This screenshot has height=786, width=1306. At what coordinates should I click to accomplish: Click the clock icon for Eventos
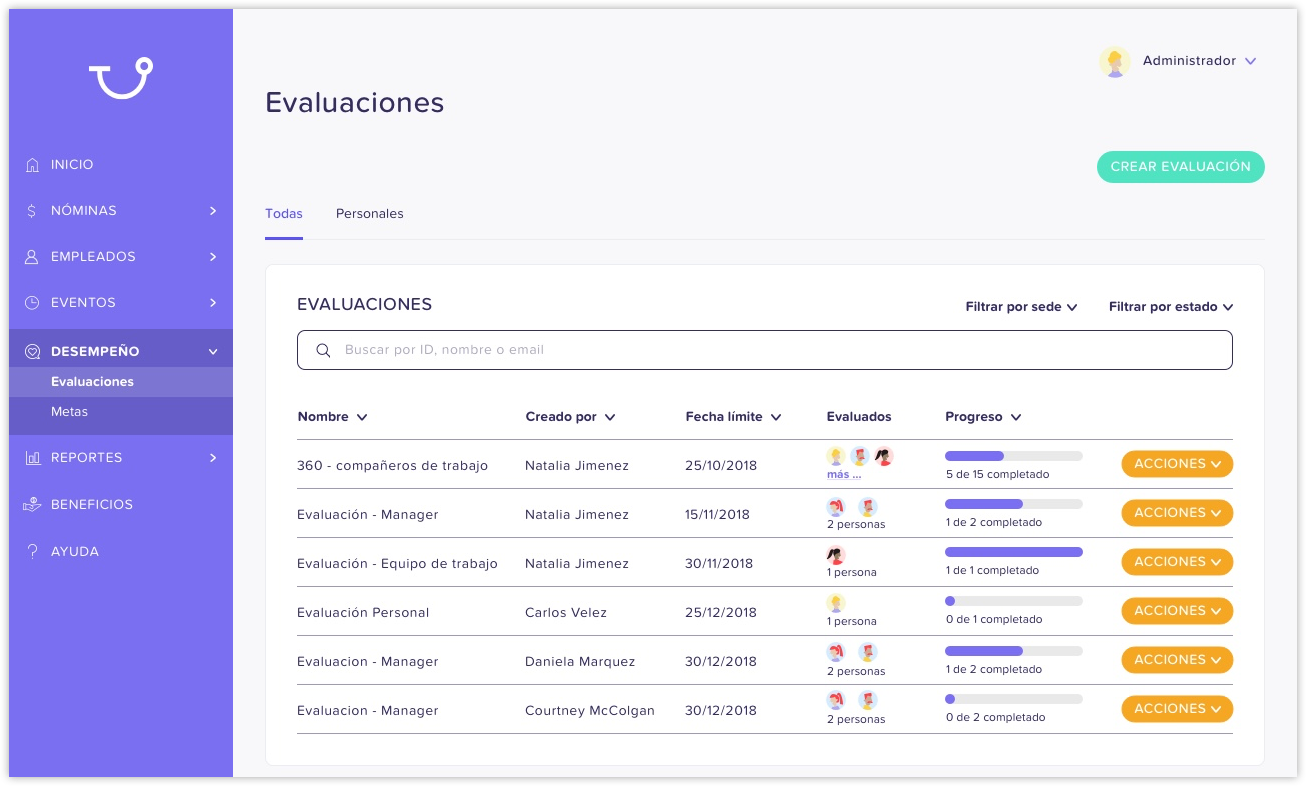tap(32, 303)
